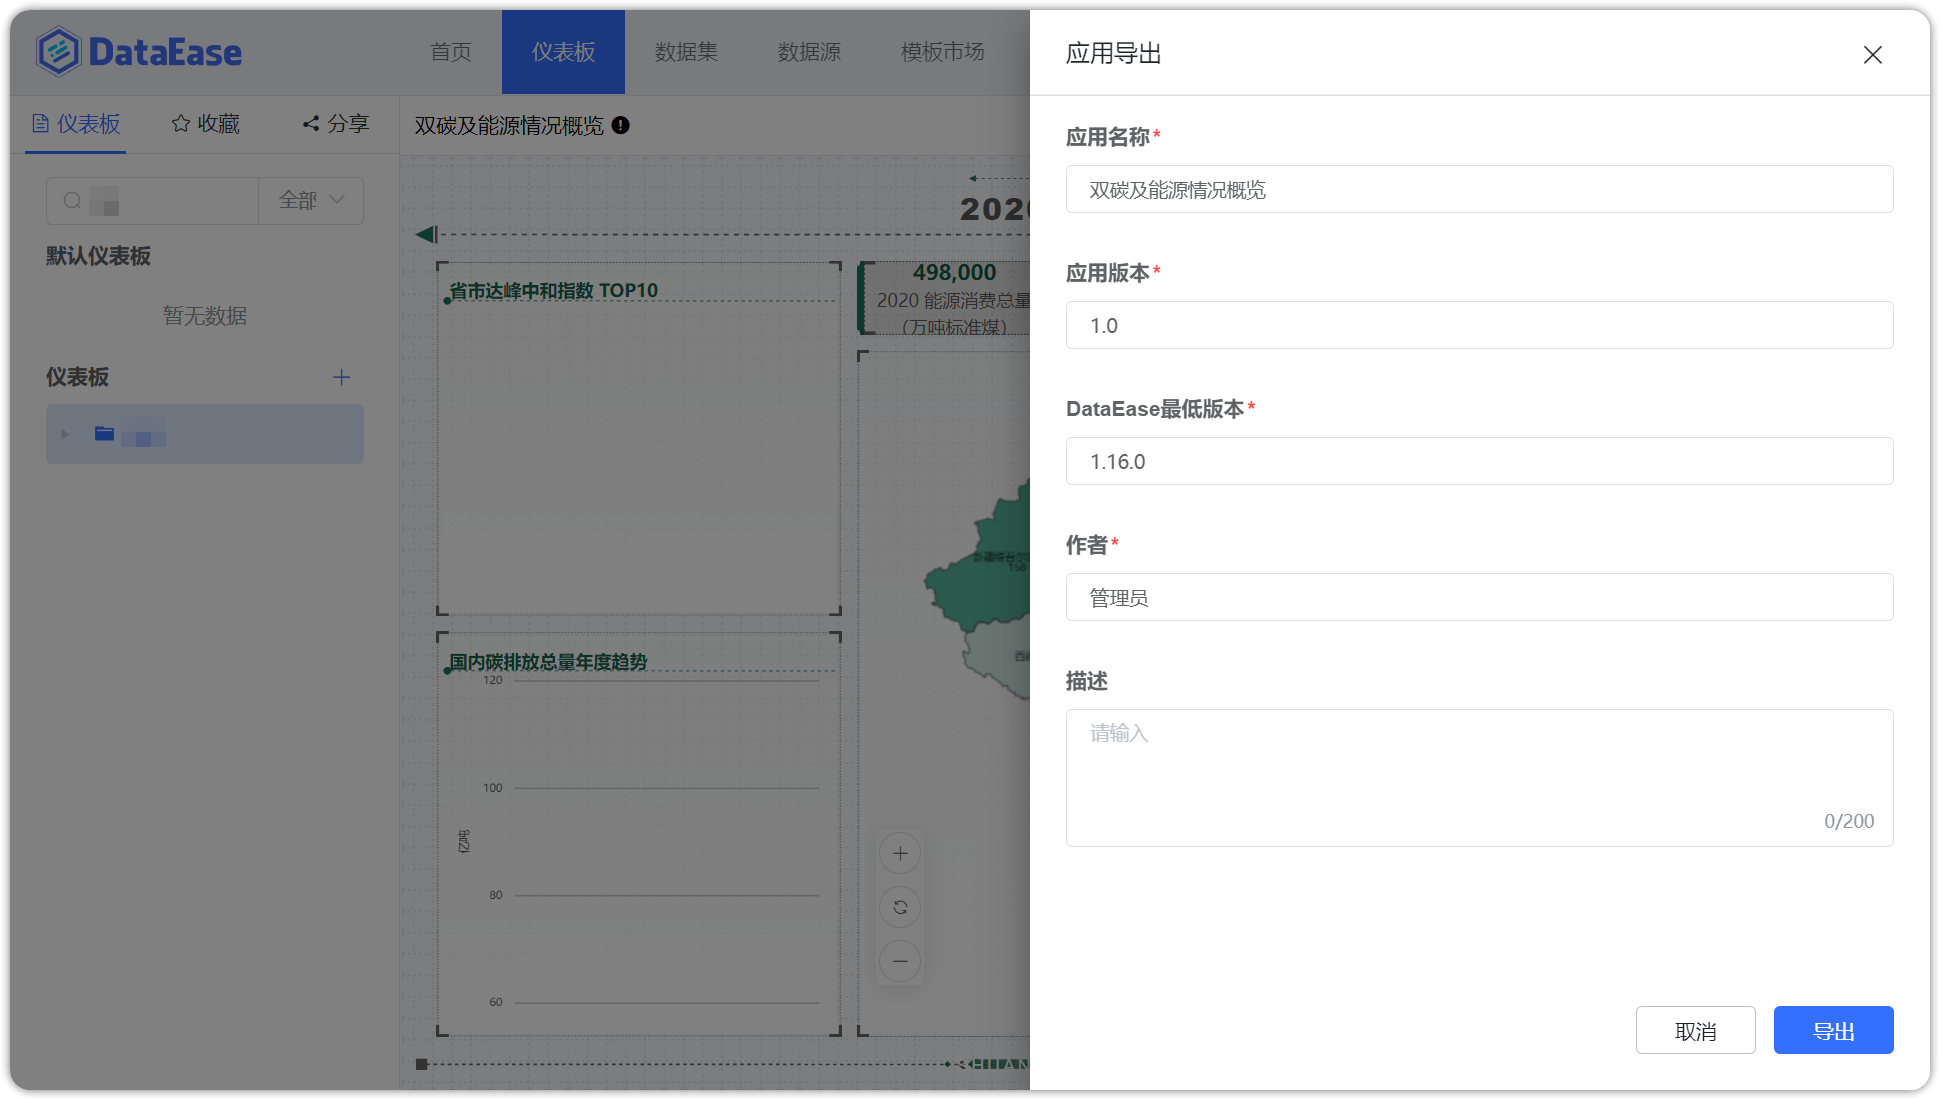Switch to the 数据集 tab
The image size is (1940, 1100).
coord(685,52)
